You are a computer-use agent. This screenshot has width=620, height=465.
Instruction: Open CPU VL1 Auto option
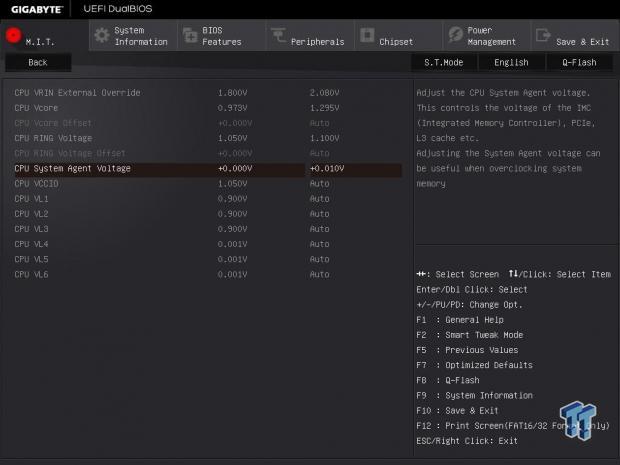[x=319, y=199]
